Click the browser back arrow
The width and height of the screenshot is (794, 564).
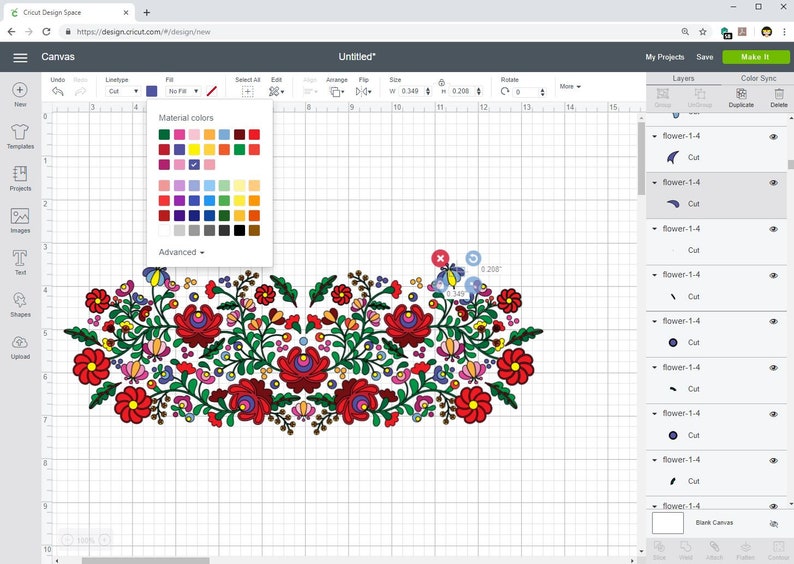pyautogui.click(x=11, y=31)
